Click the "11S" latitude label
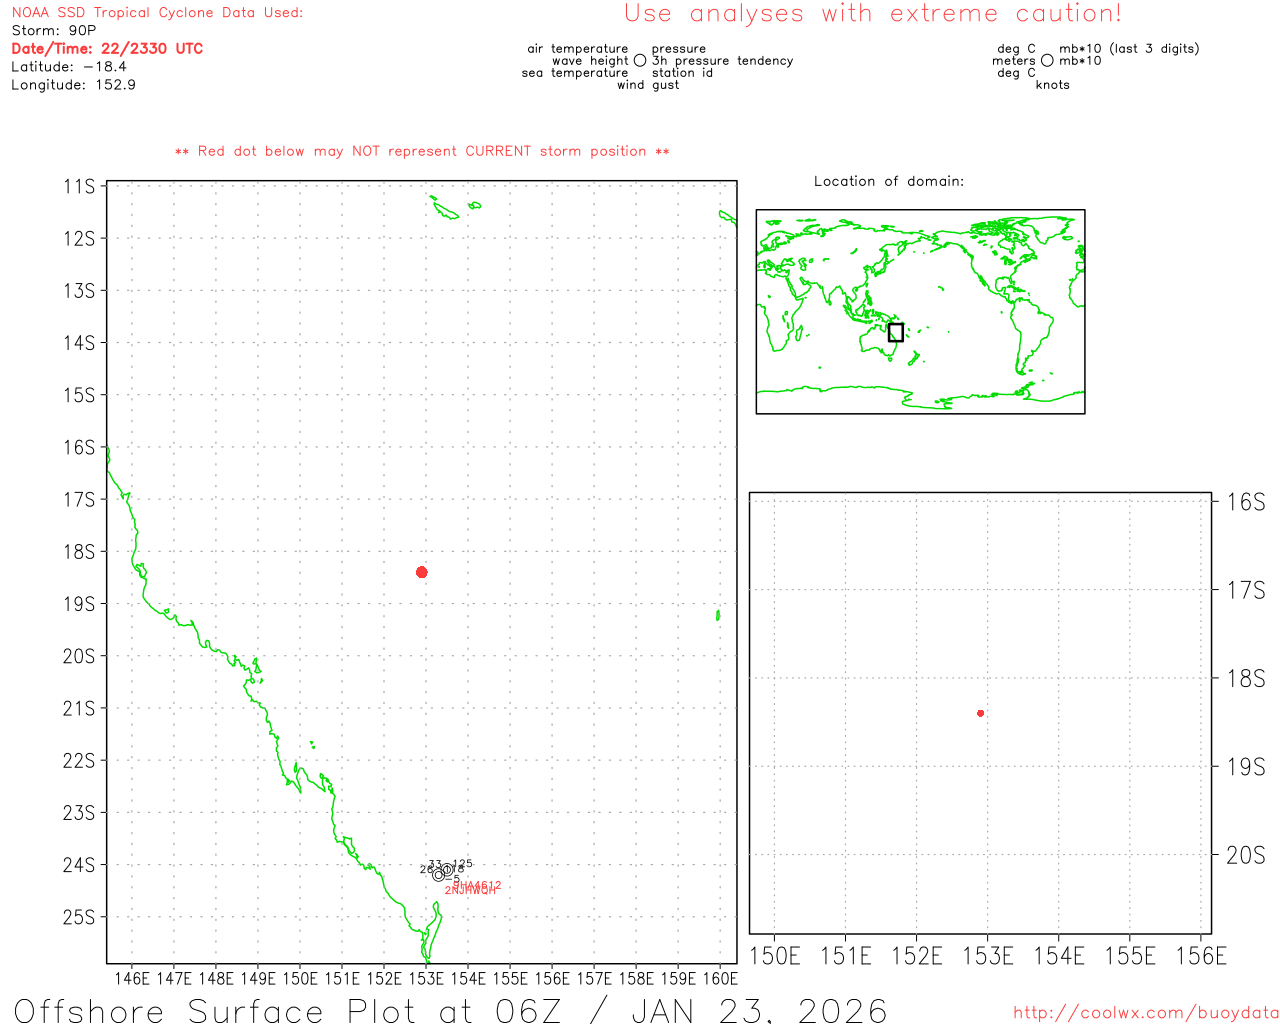The image size is (1280, 1024). (x=79, y=186)
